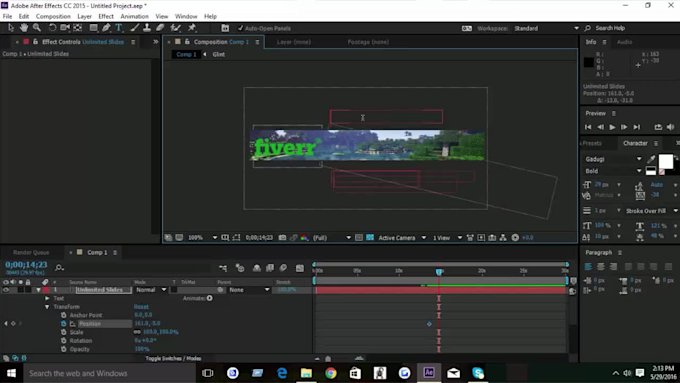Select the Horizontal Type tool

click(119, 28)
